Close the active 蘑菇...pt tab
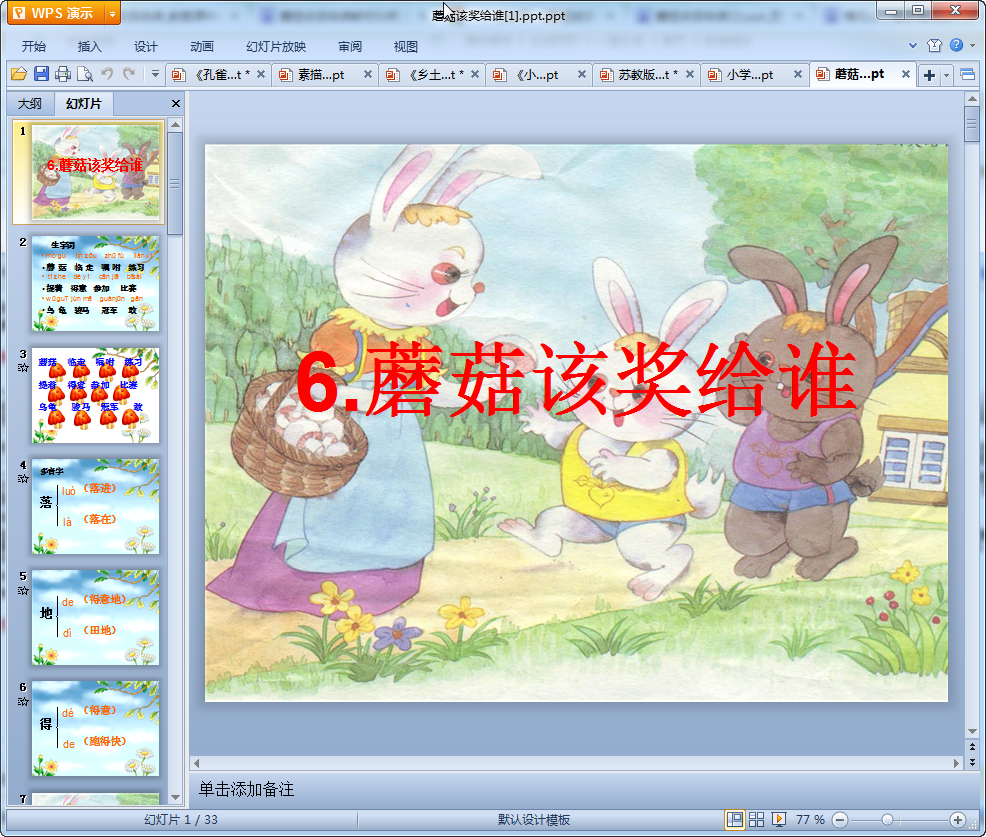The width and height of the screenshot is (986, 837). (906, 74)
